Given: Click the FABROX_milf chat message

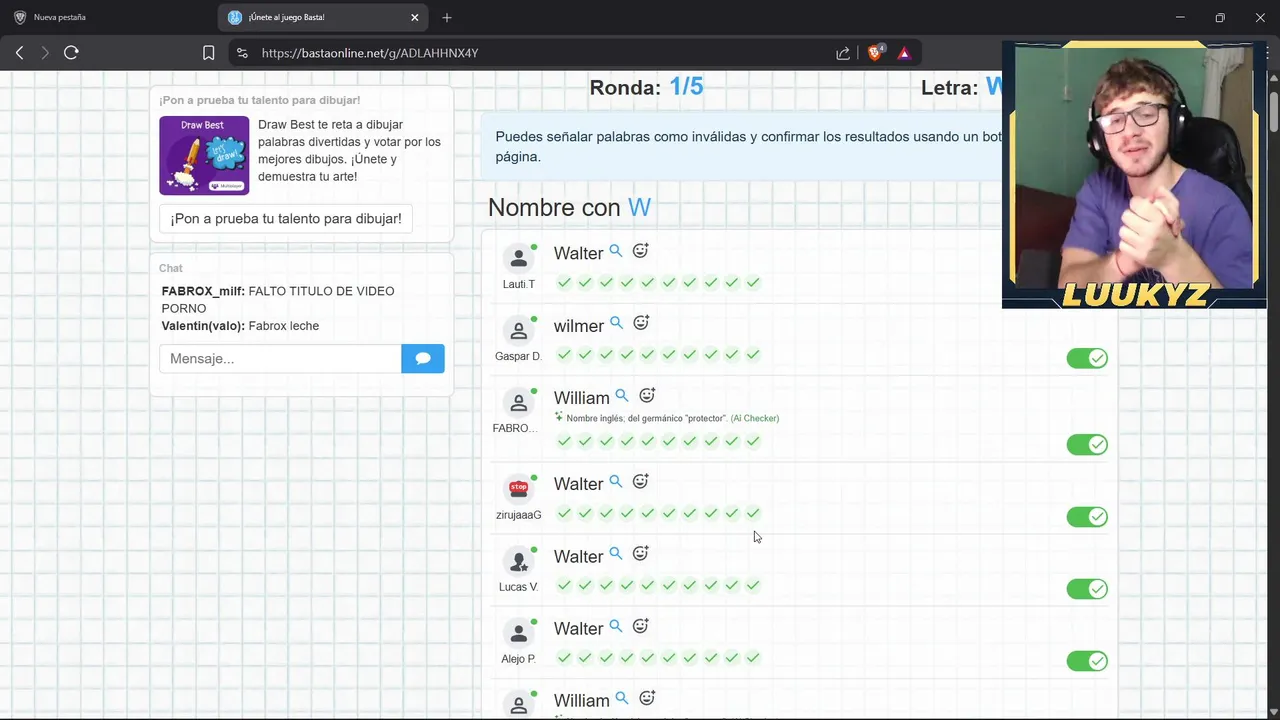Looking at the screenshot, I should click(x=278, y=299).
